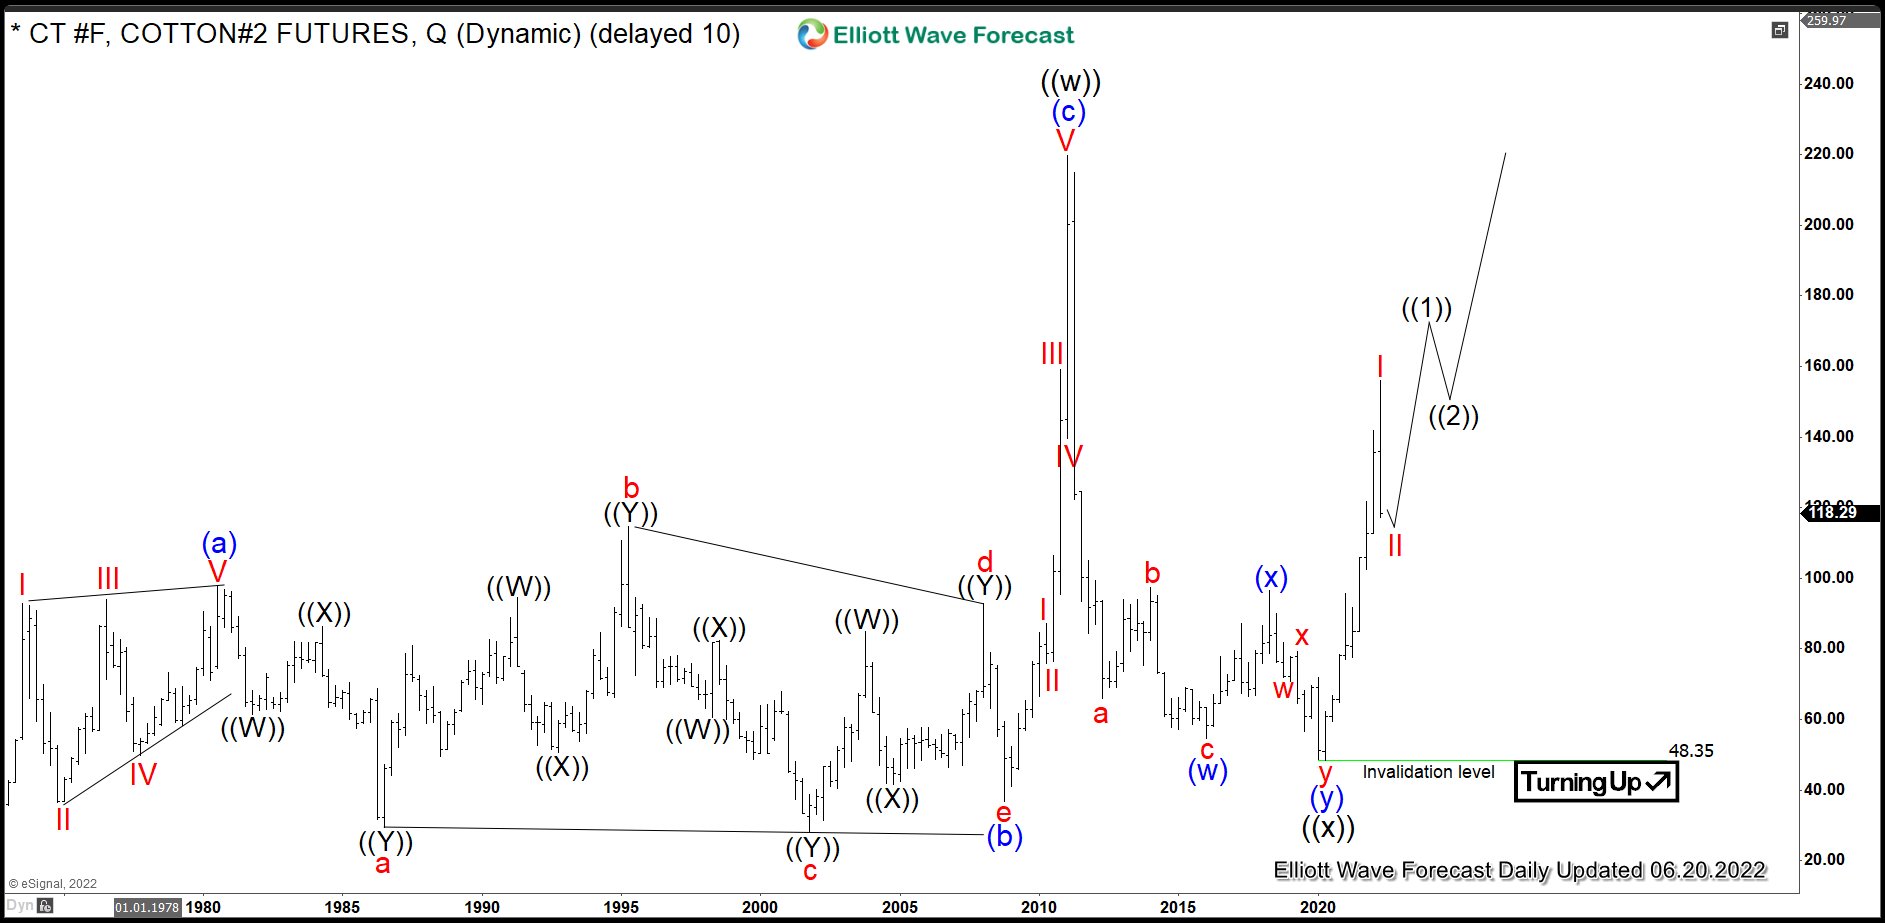The height and width of the screenshot is (923, 1885).
Task: Select the ((2)) projection label
Action: click(x=1452, y=417)
